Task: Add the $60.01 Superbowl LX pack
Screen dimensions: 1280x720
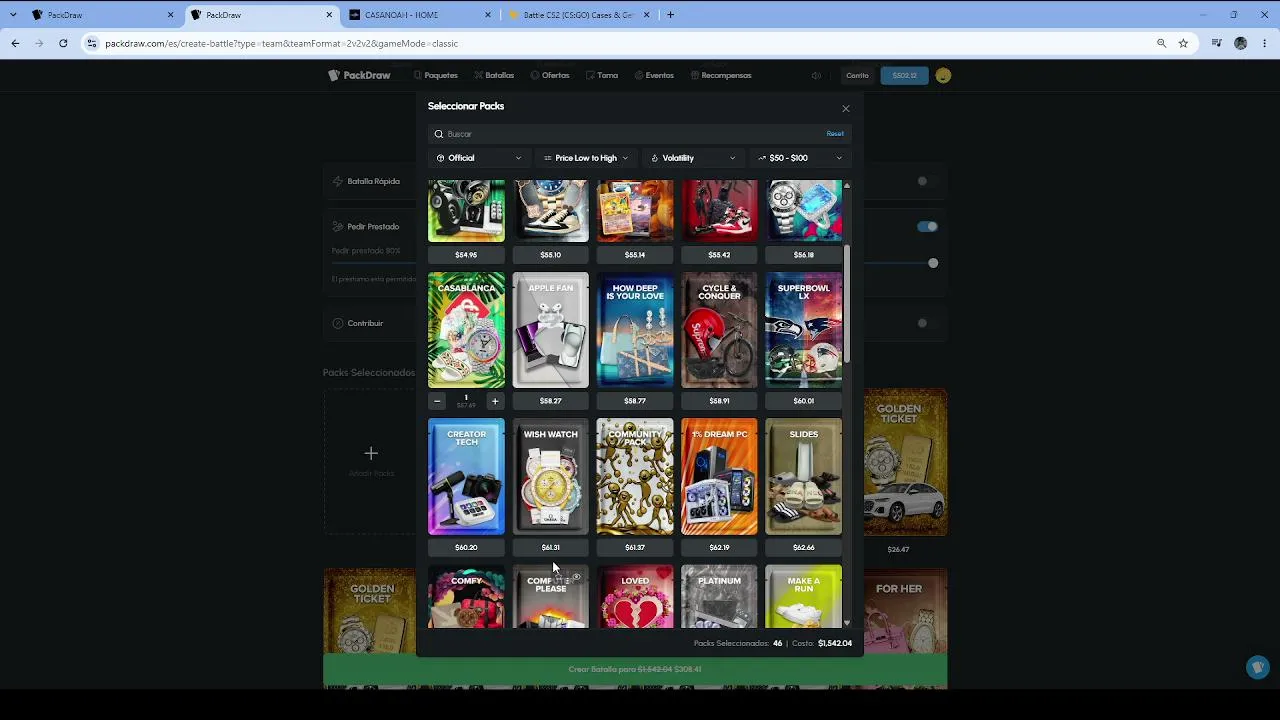Action: pos(804,401)
